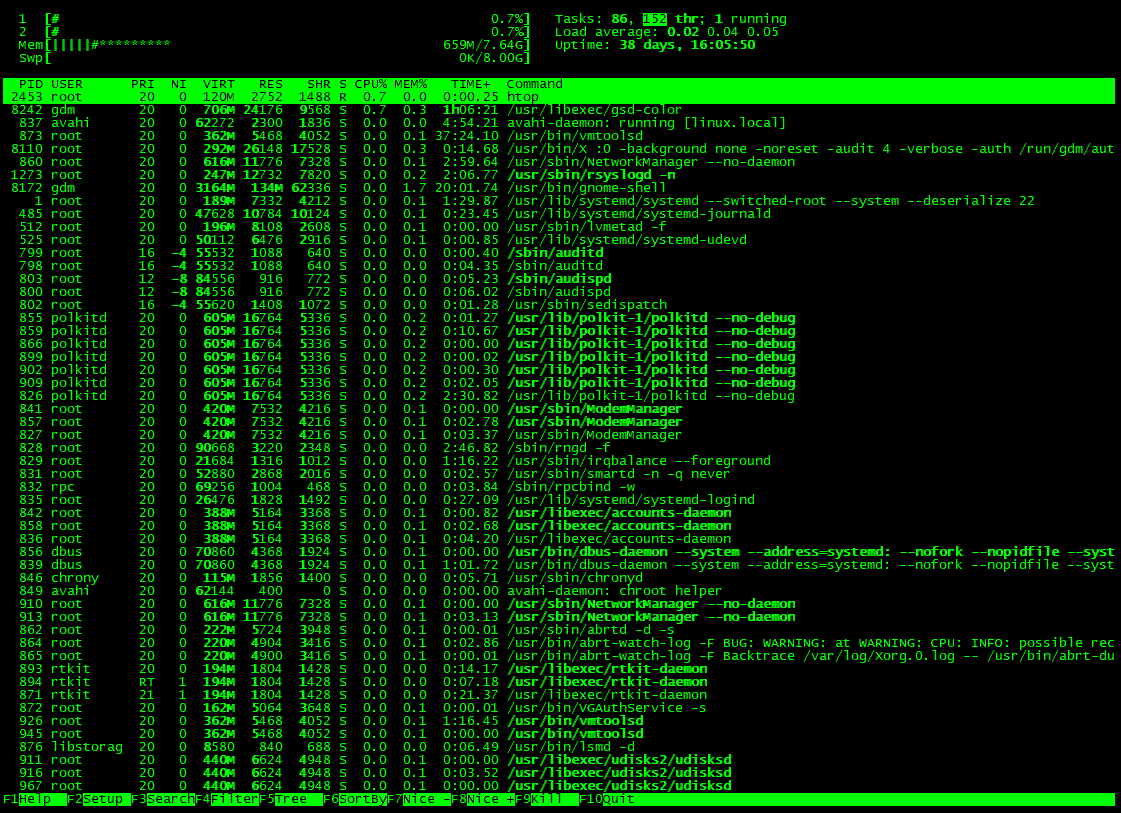The width and height of the screenshot is (1121, 813).
Task: Open F6 SortBy option
Action: coord(355,799)
